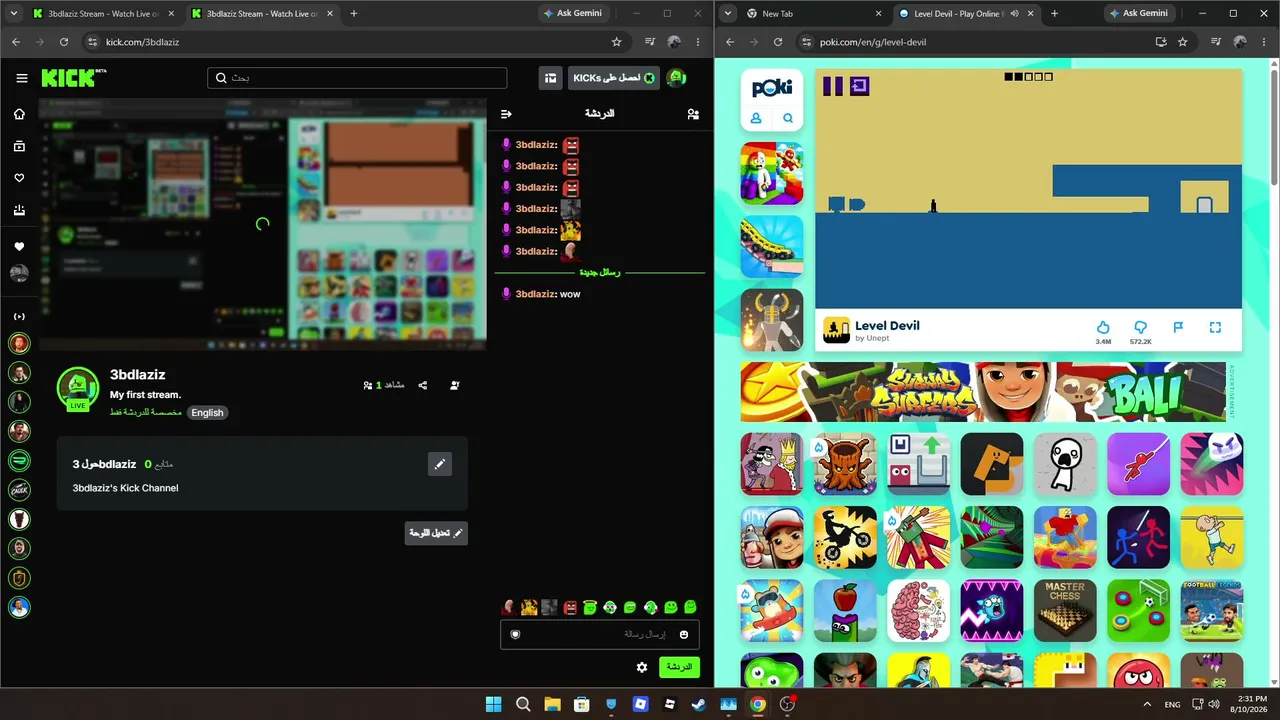Open the Subway Surfers Bali banner
The height and width of the screenshot is (720, 1280).
click(x=983, y=392)
